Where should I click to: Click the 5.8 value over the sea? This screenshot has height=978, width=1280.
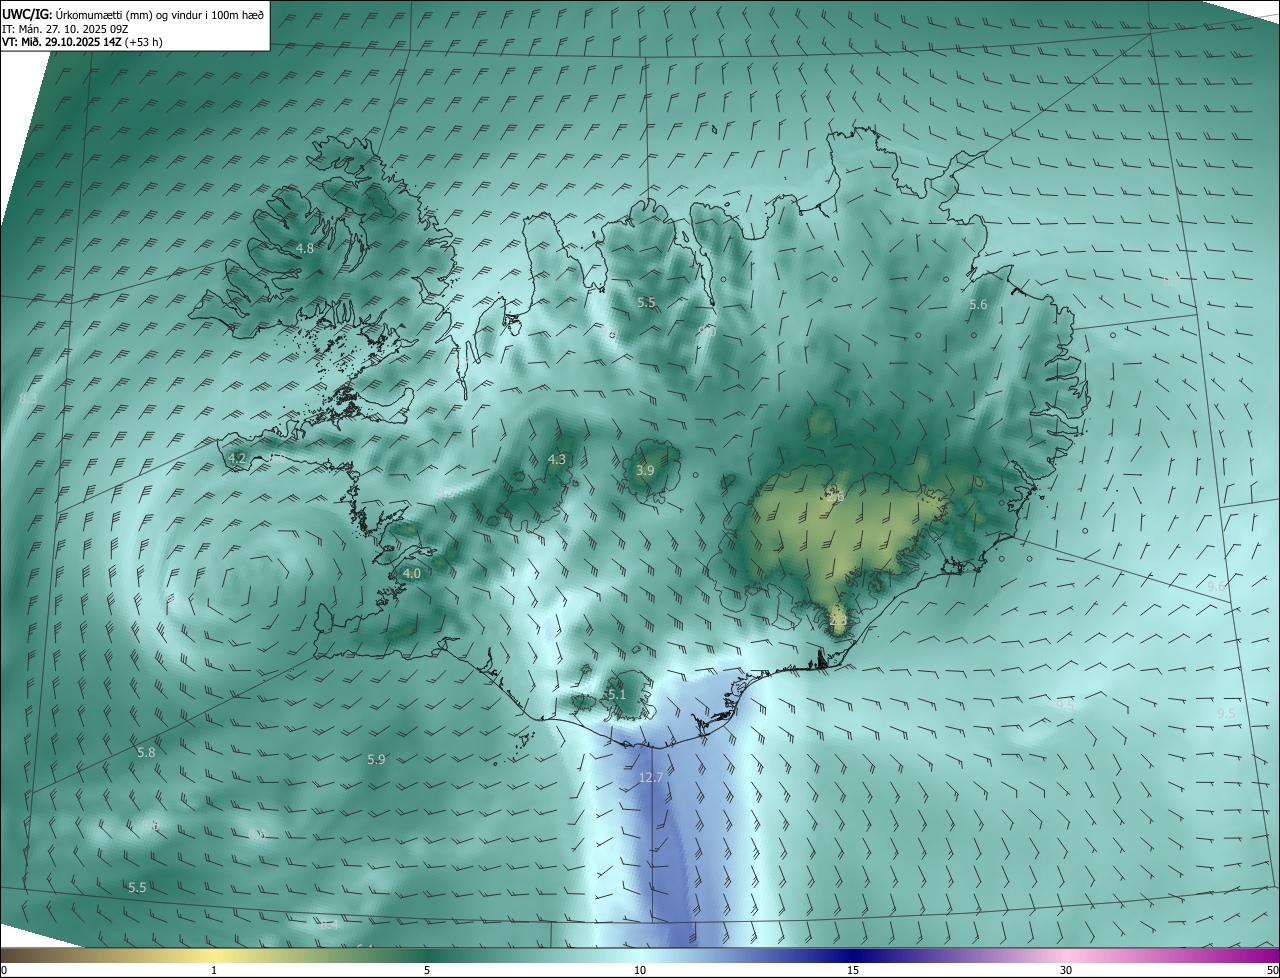click(x=146, y=752)
